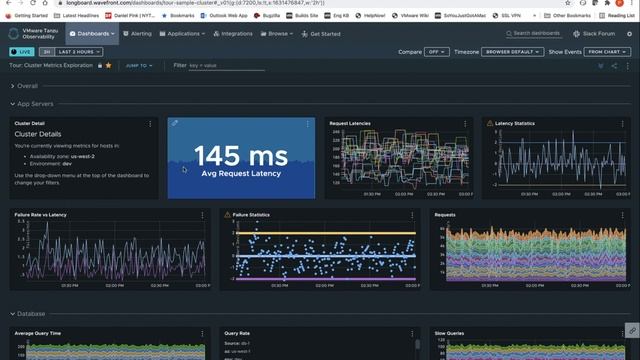Image resolution: width=640 pixels, height=360 pixels.
Task: Toggle the favorite star for this dashboard
Action: click(x=109, y=65)
